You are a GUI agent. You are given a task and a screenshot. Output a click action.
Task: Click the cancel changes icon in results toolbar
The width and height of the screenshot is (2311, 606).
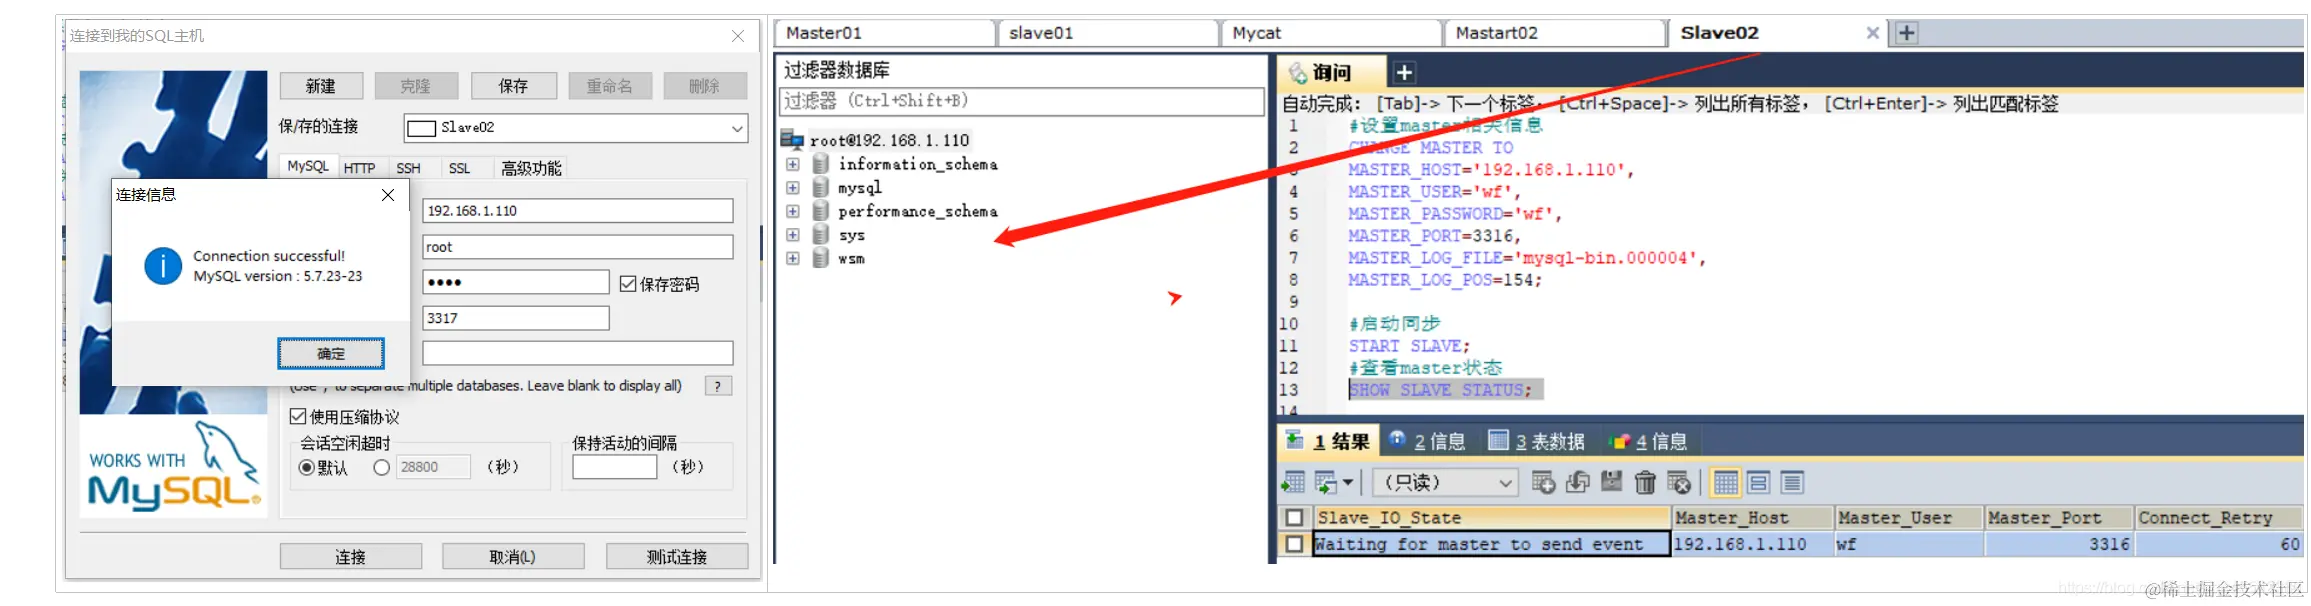click(x=1679, y=483)
